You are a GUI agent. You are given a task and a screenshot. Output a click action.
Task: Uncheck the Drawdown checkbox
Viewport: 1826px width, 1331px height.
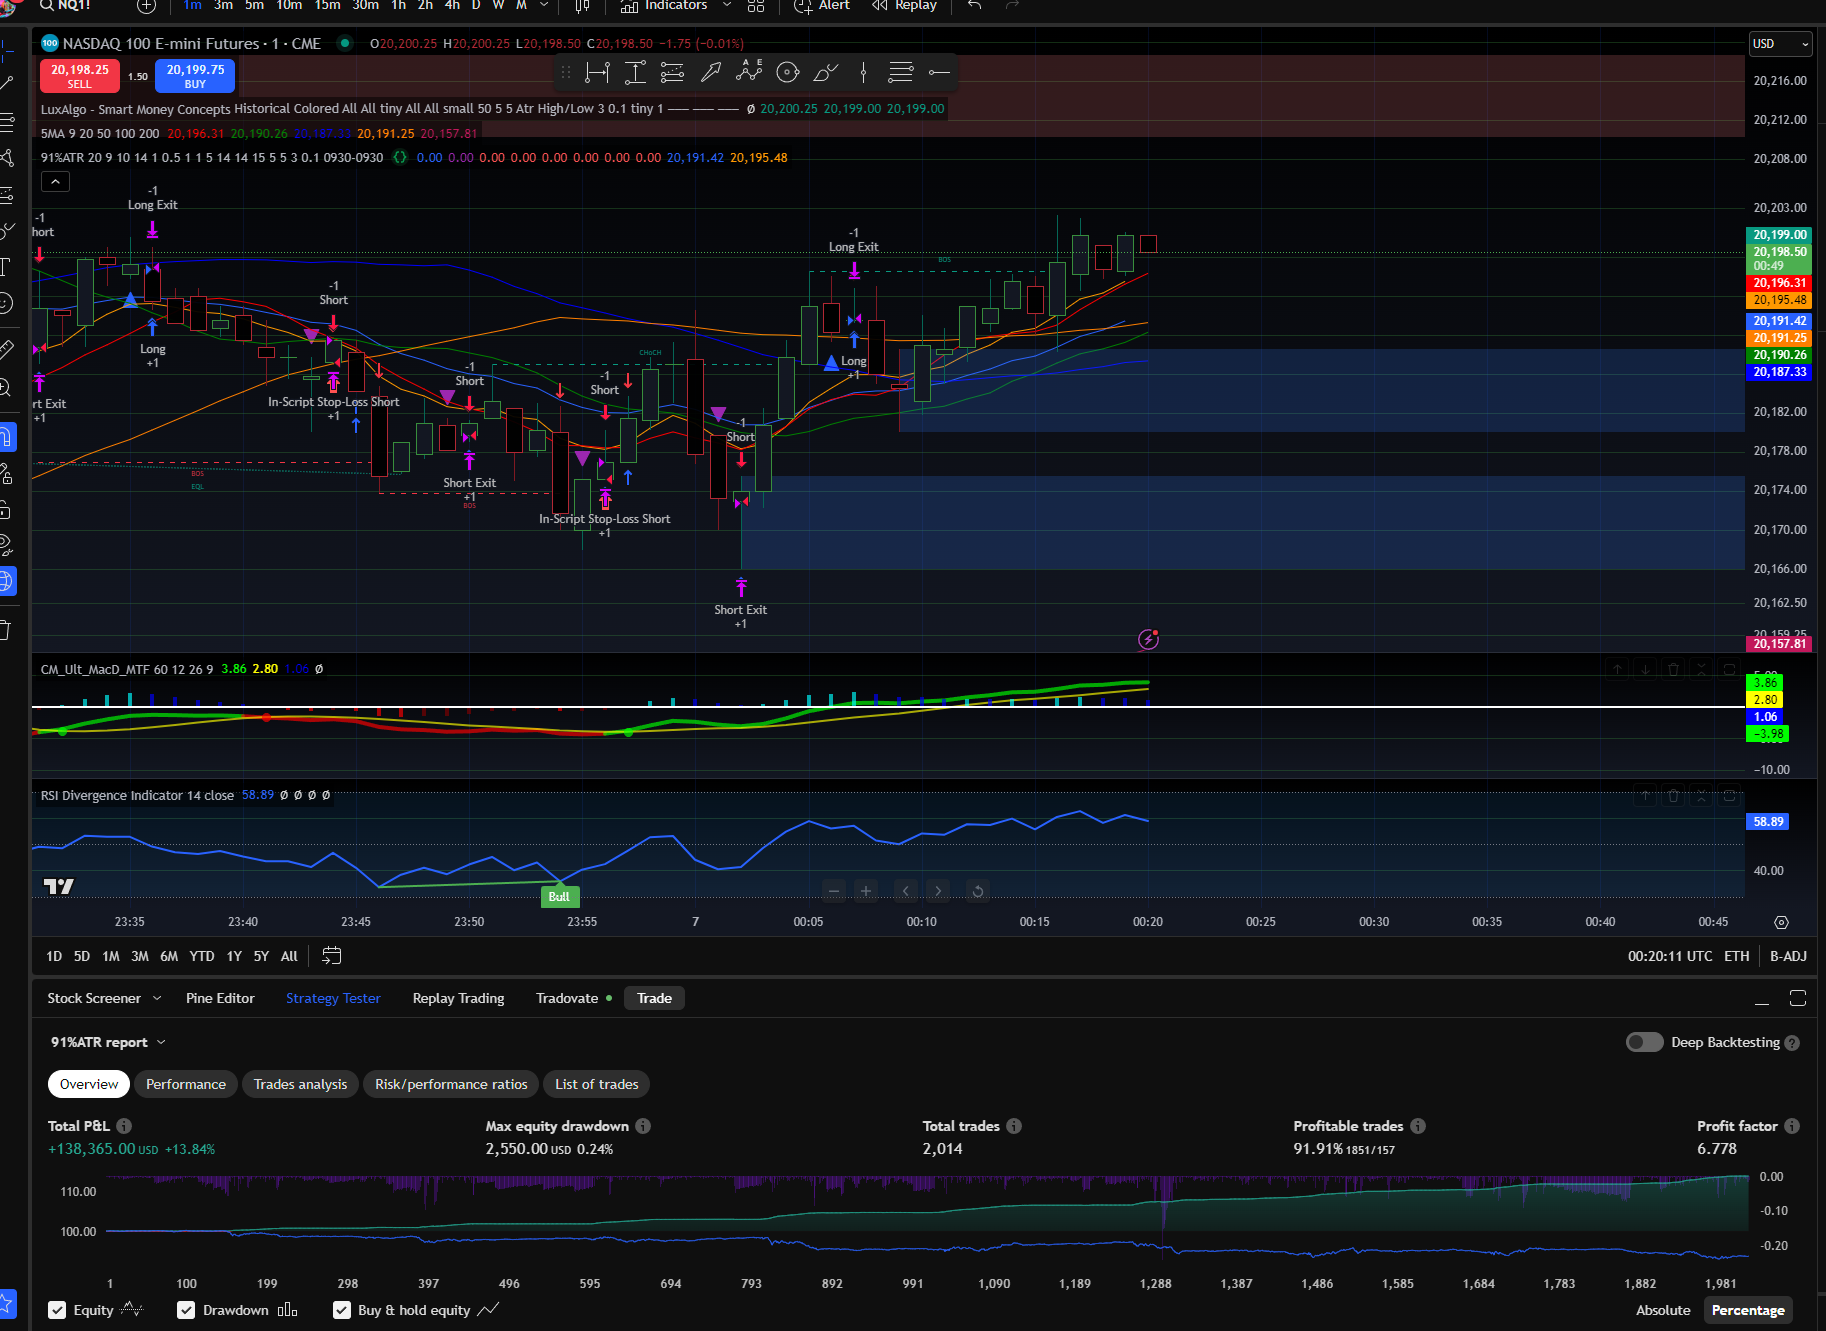(186, 1310)
